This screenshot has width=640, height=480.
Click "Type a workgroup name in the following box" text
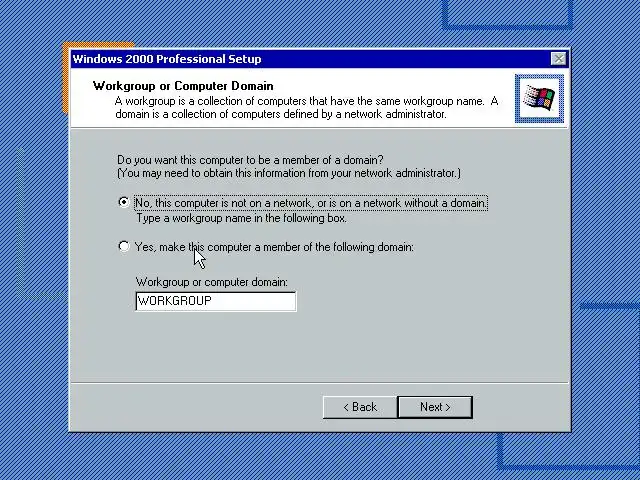pos(241,218)
